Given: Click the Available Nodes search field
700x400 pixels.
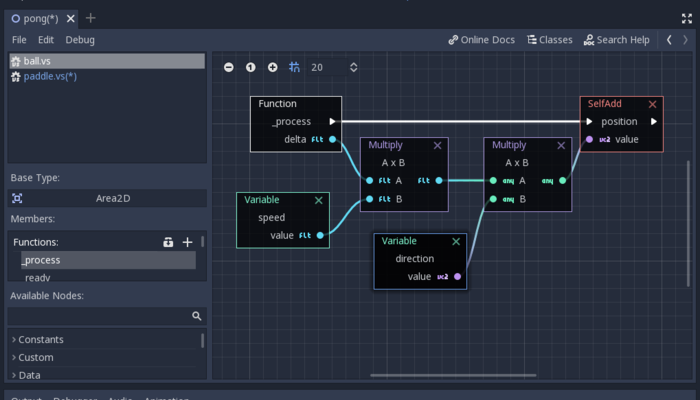Looking at the screenshot, I should 100,316.
